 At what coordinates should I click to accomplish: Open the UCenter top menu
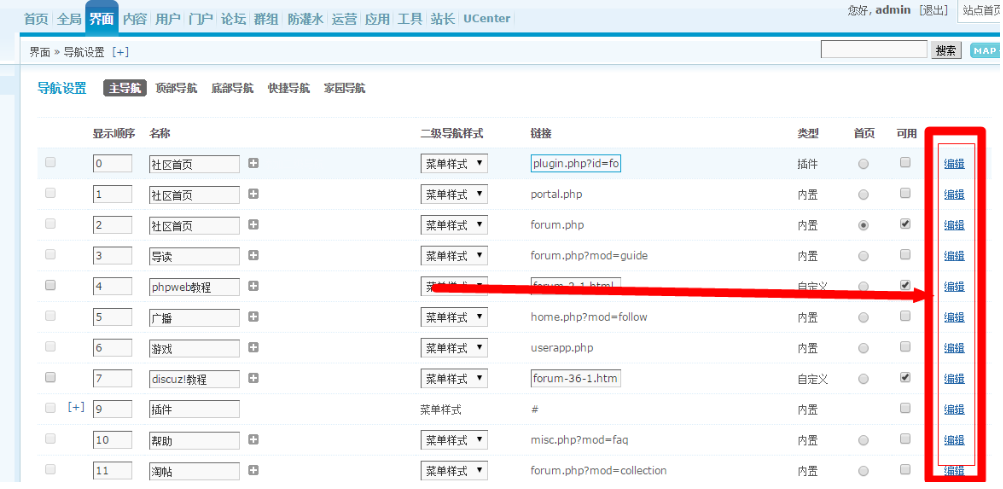tap(487, 19)
